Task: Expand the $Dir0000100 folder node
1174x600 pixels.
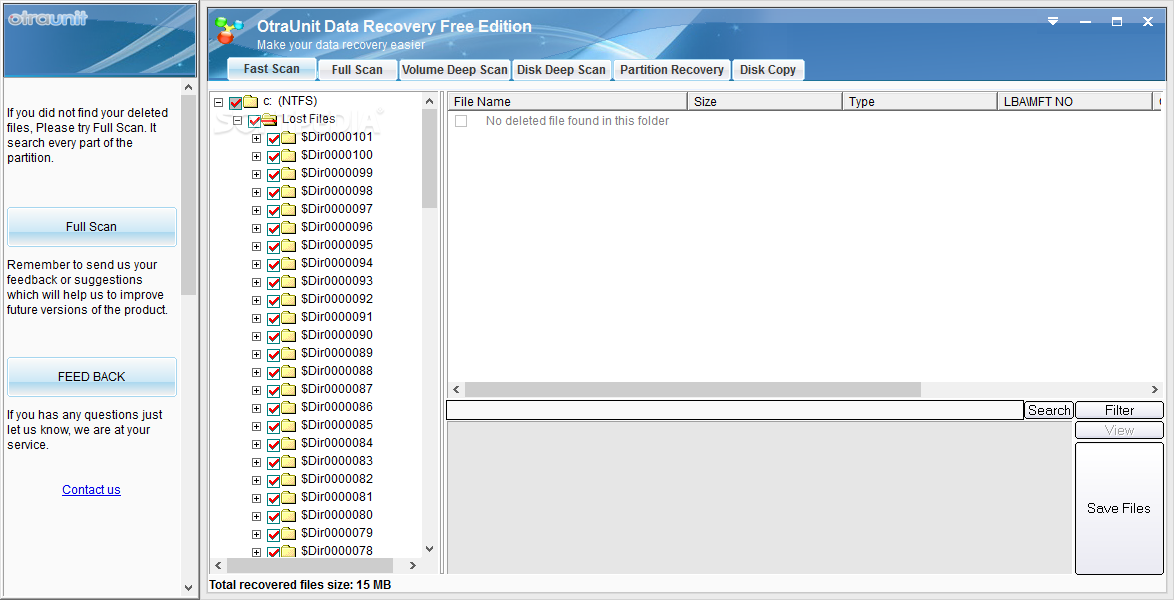Action: 256,157
